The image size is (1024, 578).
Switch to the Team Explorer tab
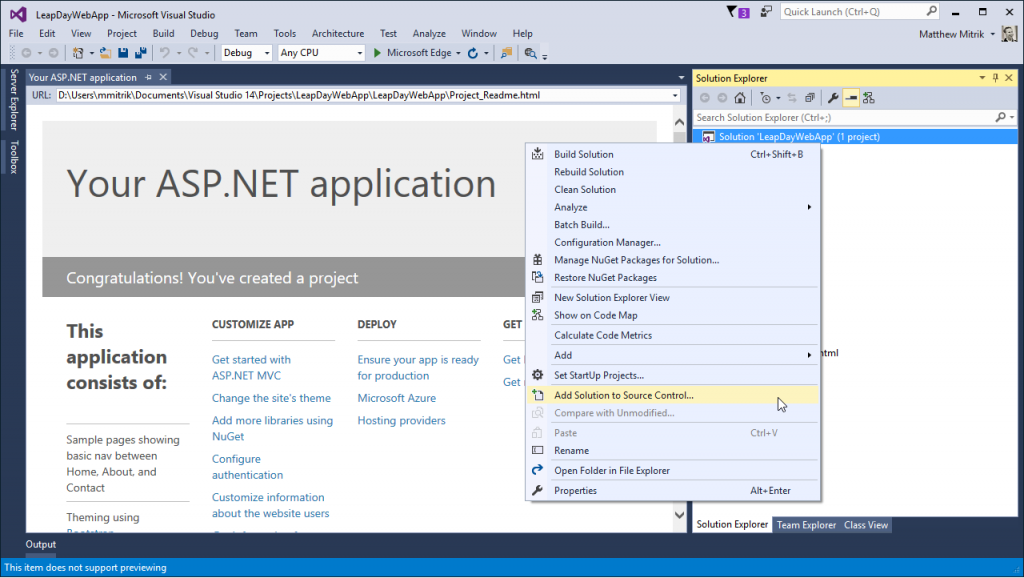806,525
